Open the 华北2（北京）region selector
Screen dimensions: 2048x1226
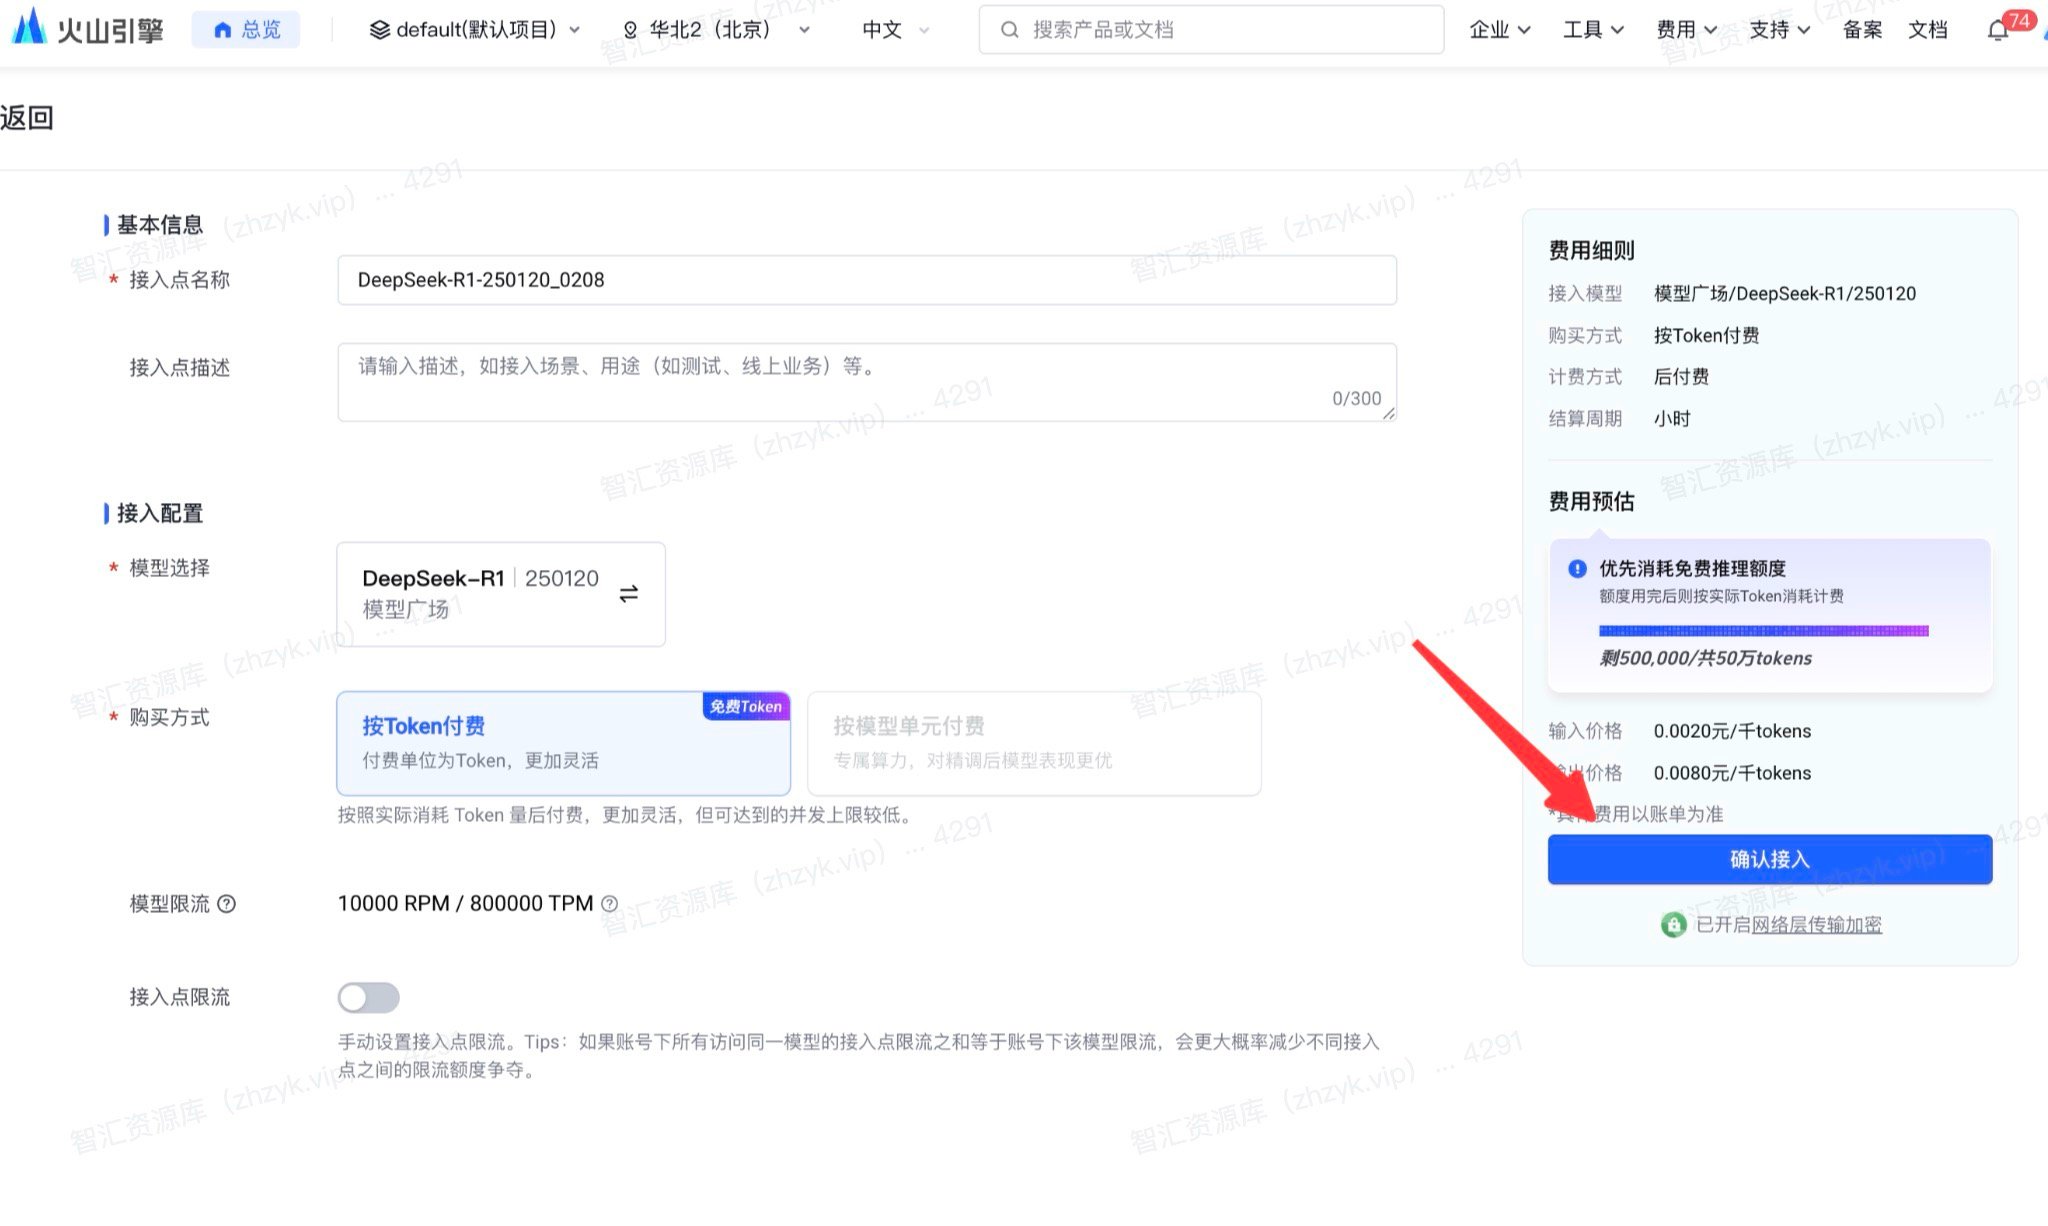[x=715, y=30]
